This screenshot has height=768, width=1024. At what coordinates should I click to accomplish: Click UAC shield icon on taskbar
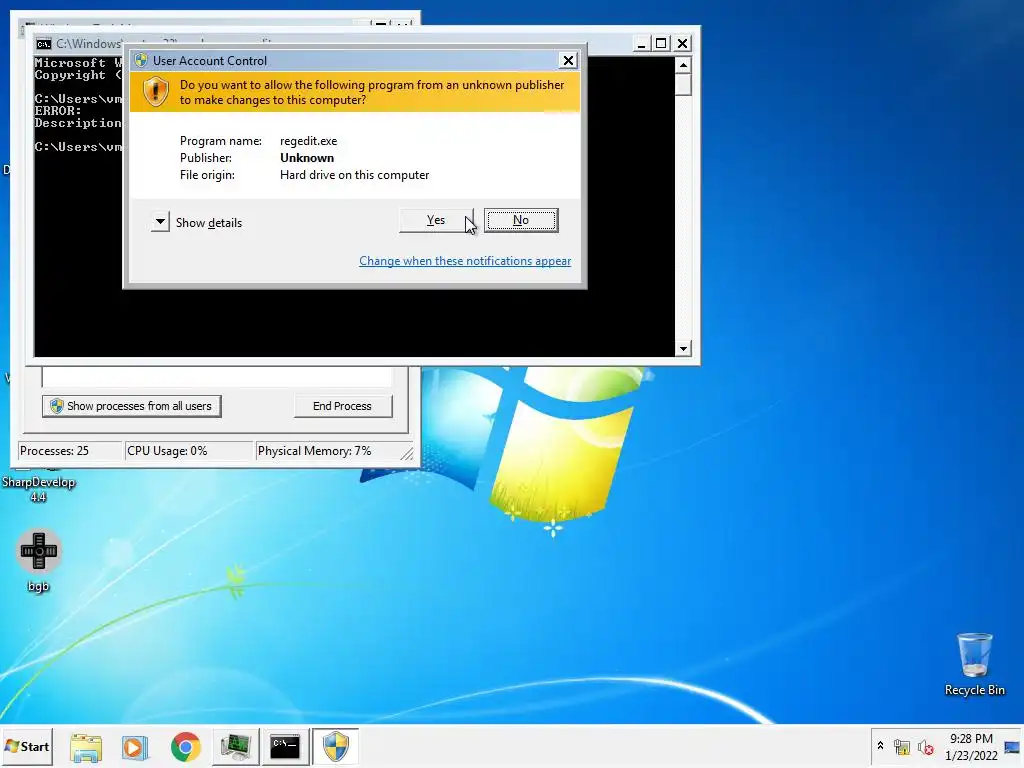336,747
